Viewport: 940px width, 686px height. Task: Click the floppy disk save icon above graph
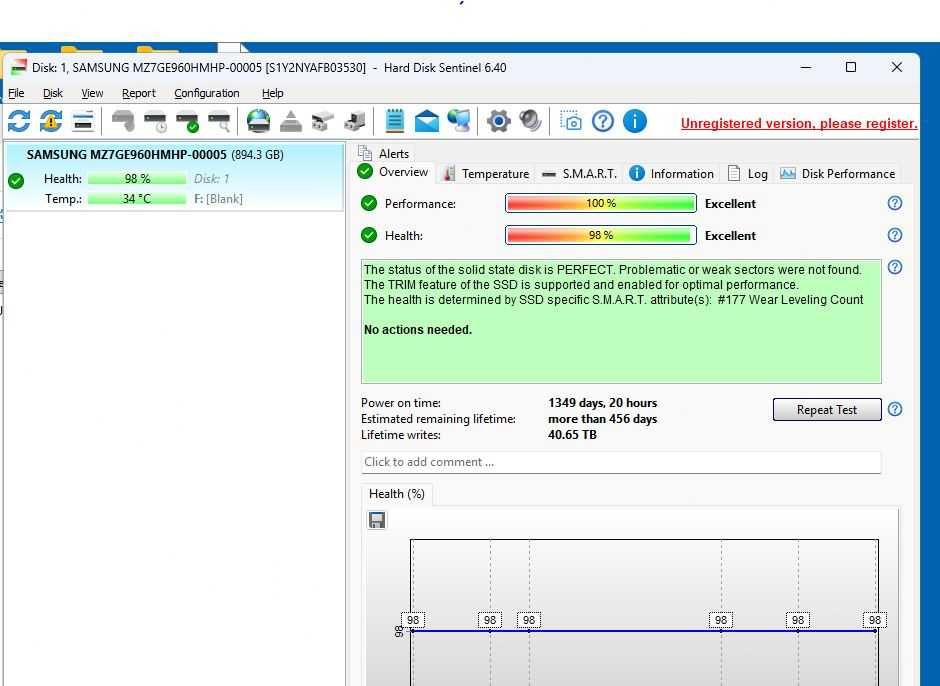tap(377, 520)
